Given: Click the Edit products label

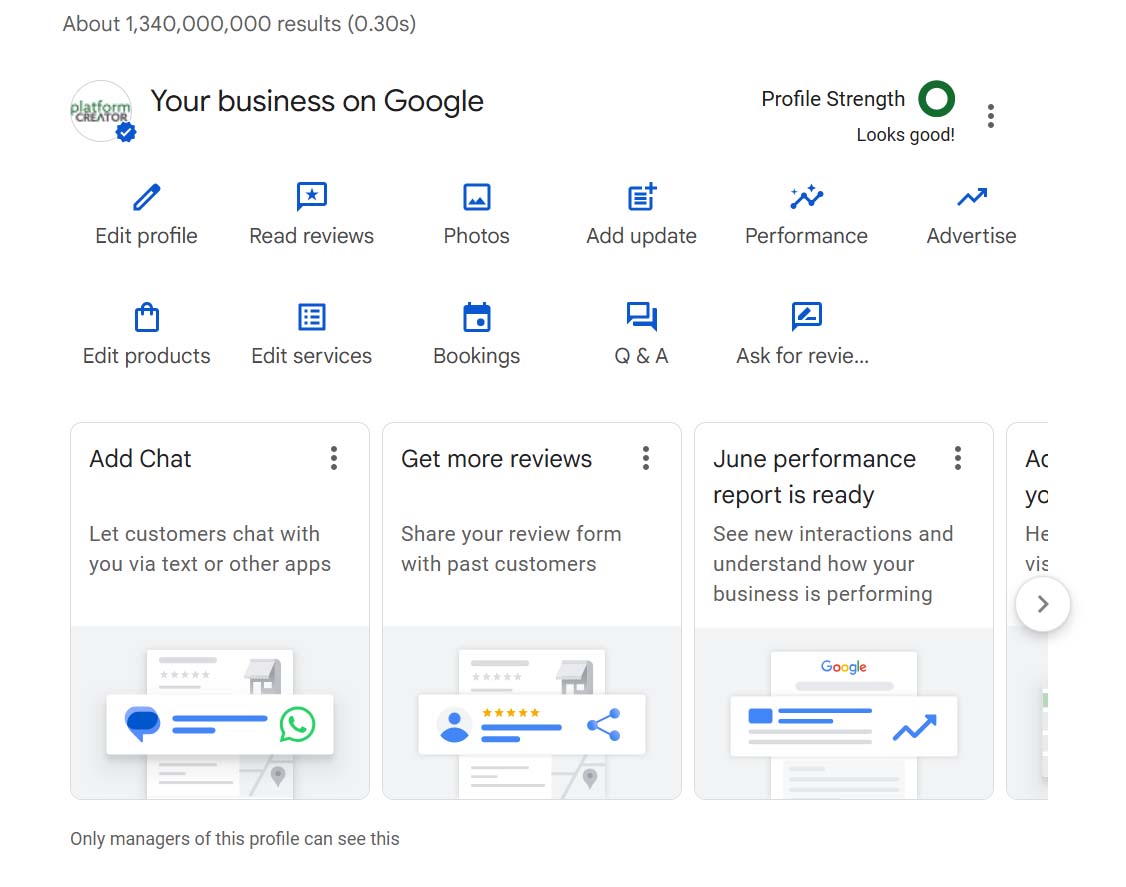Looking at the screenshot, I should point(146,356).
